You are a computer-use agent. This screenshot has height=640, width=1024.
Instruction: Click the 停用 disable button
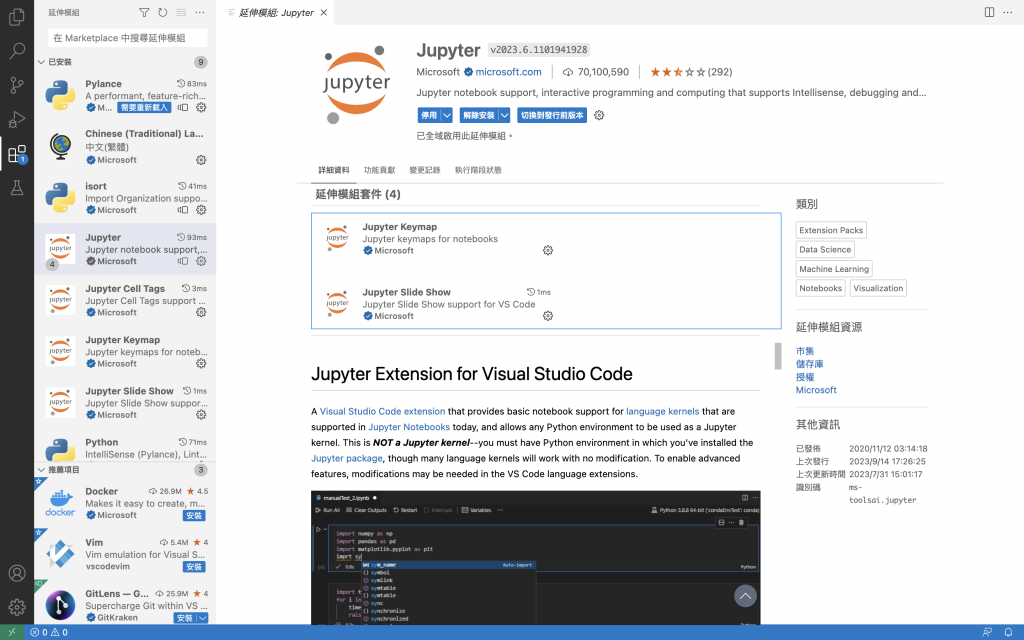coord(429,115)
